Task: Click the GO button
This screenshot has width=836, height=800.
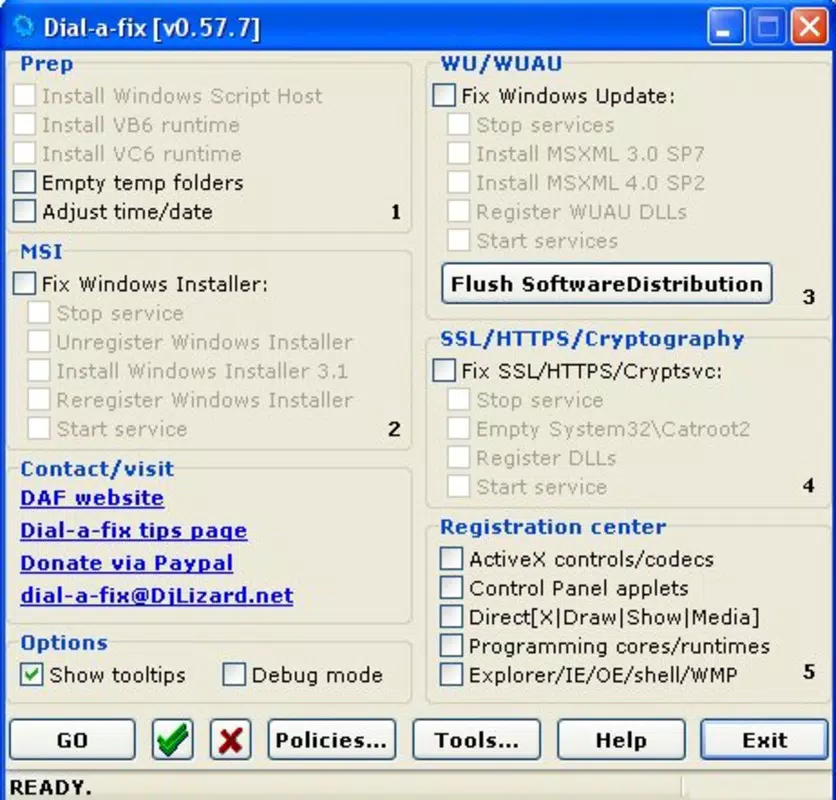Action: (x=73, y=739)
